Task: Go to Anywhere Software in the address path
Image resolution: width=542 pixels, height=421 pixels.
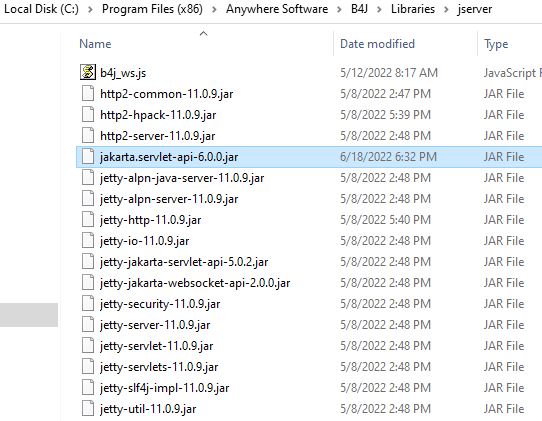Action: coord(277,9)
